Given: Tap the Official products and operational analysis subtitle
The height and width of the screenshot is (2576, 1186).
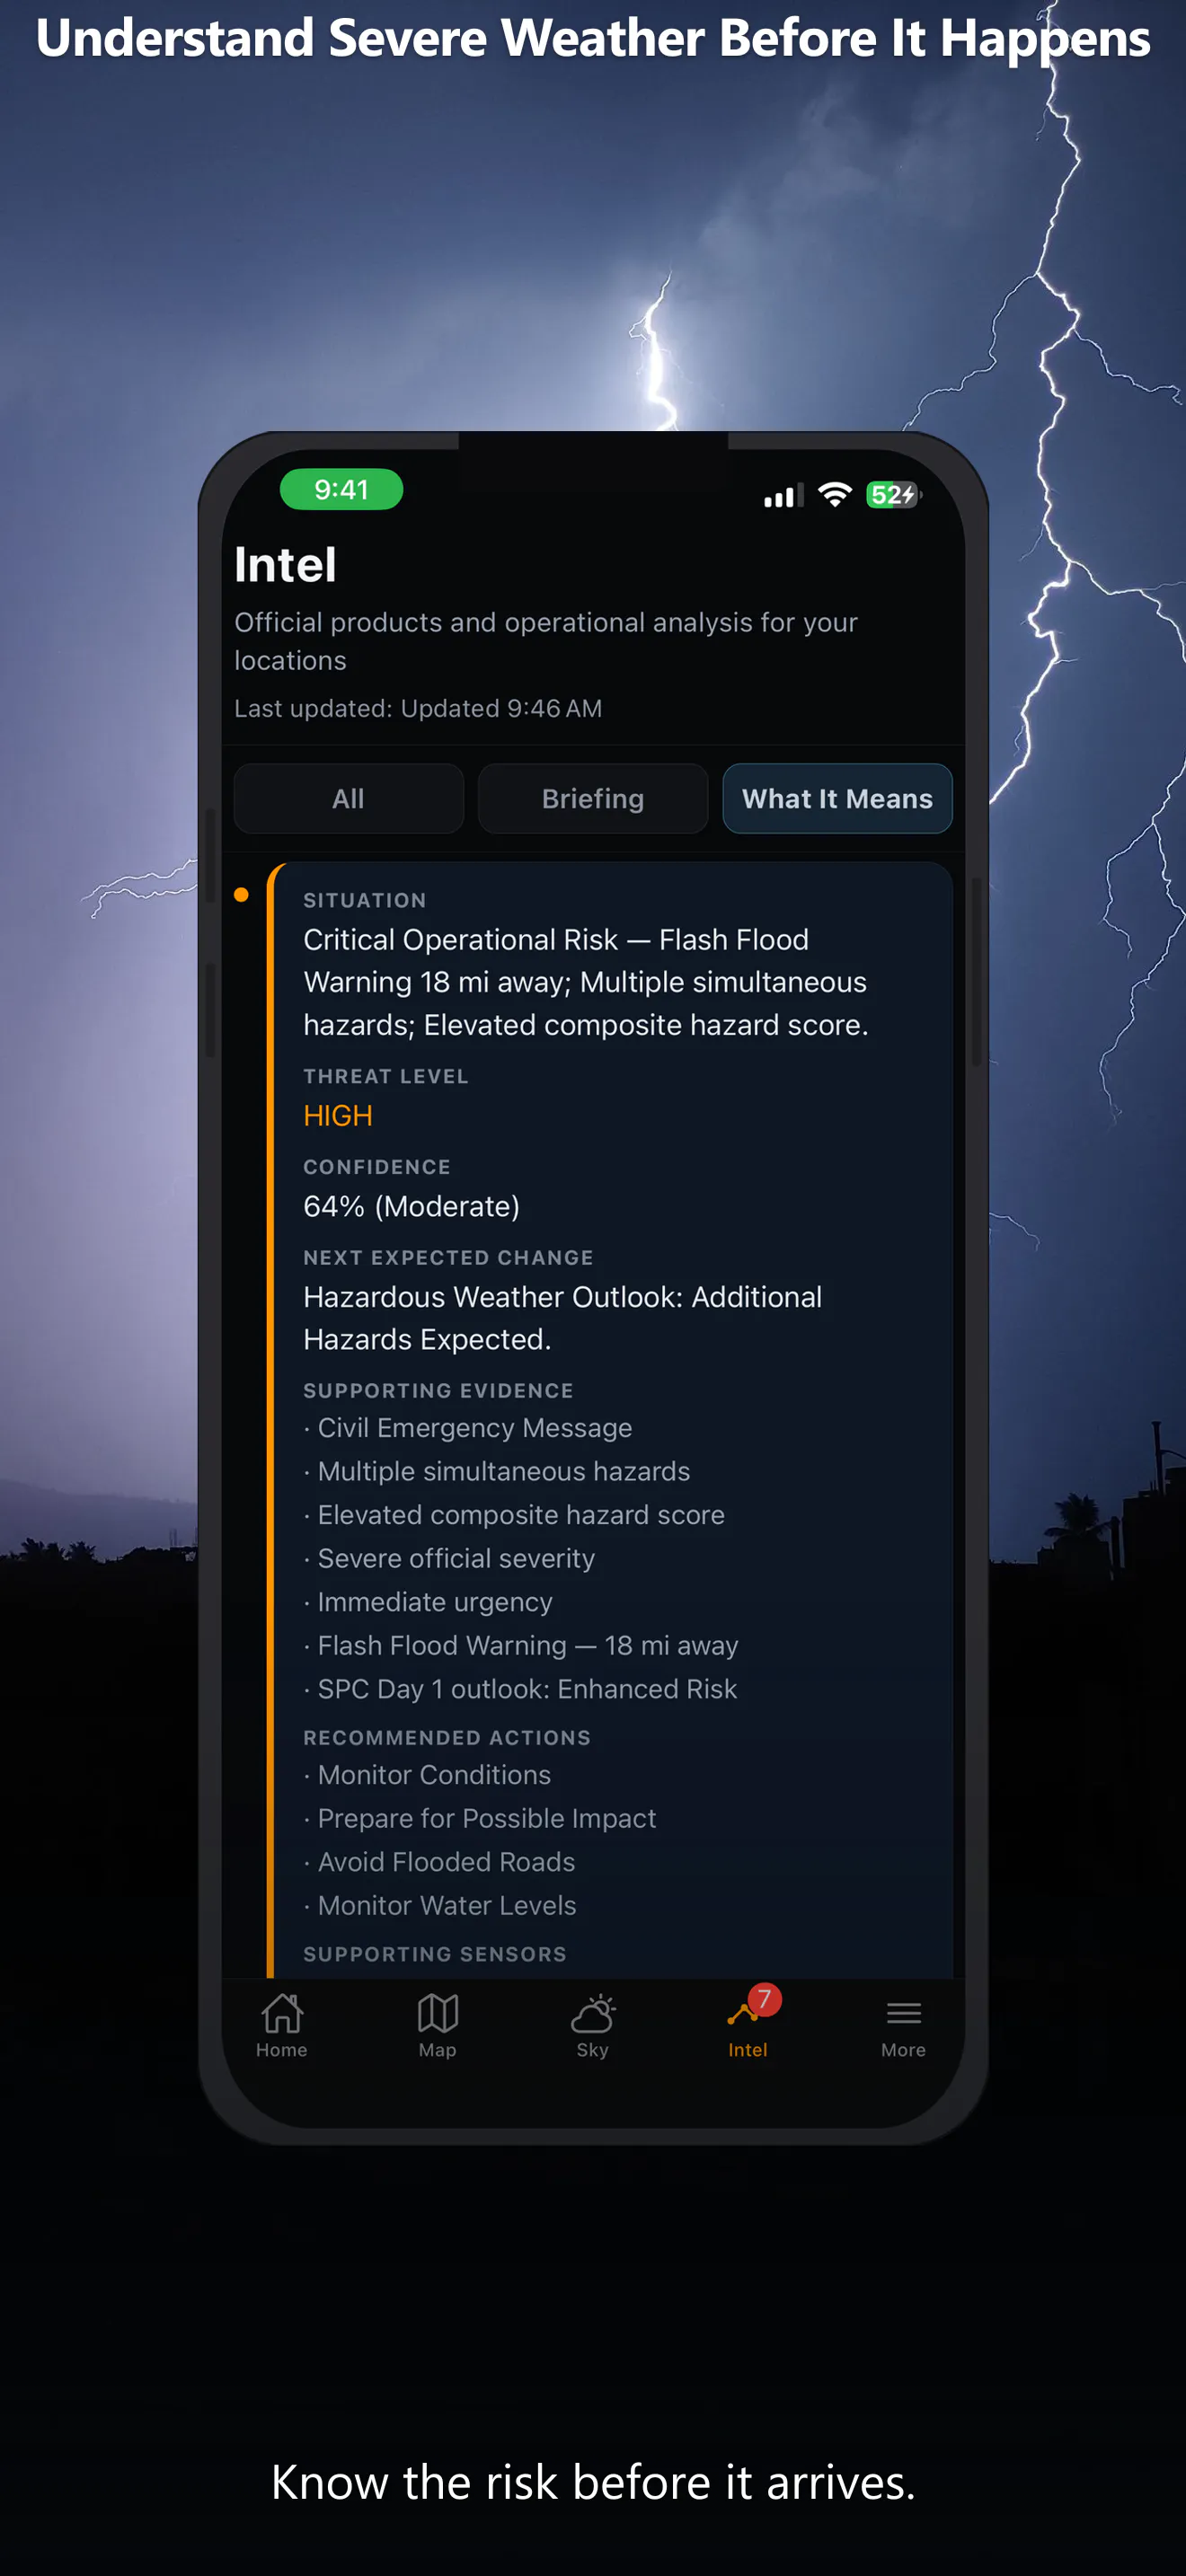Looking at the screenshot, I should pyautogui.click(x=546, y=641).
